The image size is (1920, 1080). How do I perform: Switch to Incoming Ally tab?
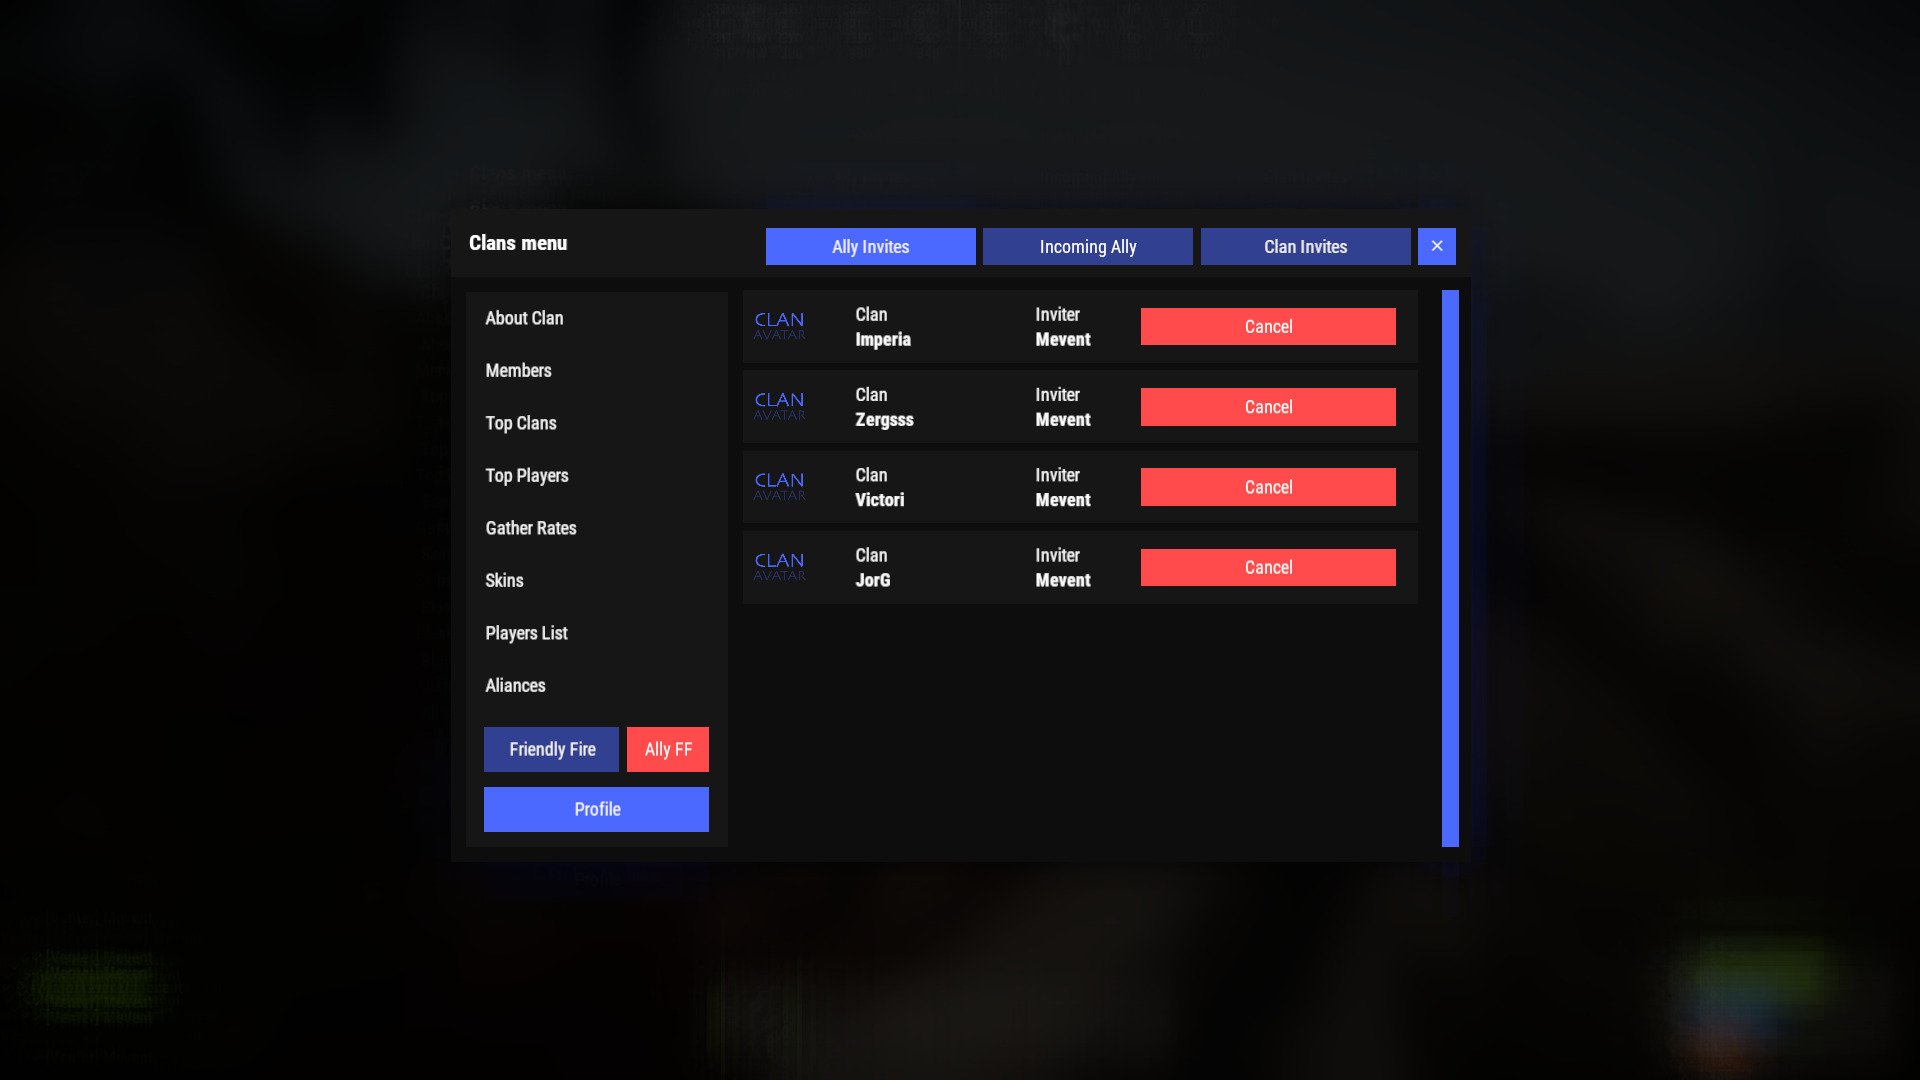(1087, 245)
